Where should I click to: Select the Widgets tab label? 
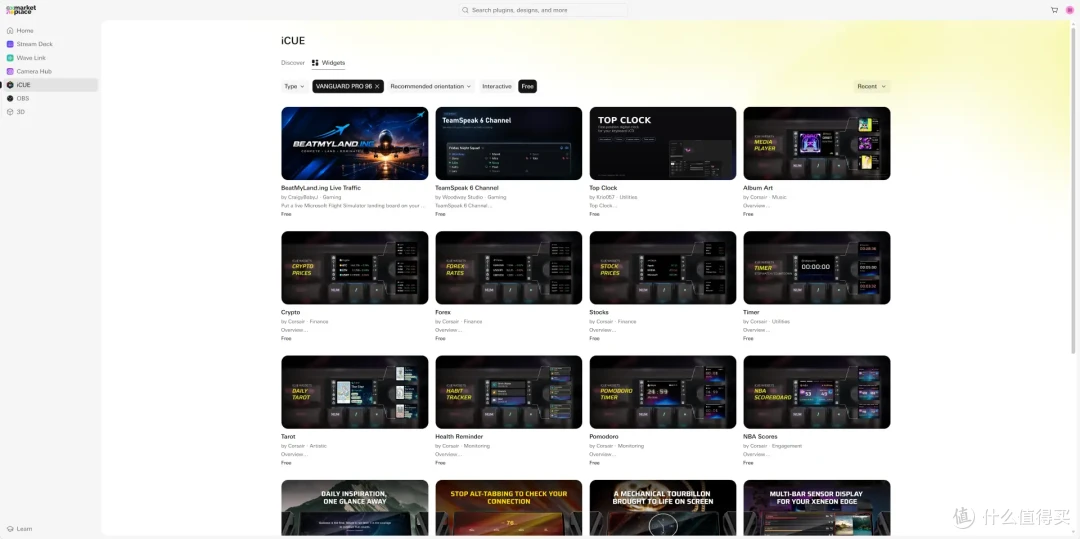[x=333, y=63]
